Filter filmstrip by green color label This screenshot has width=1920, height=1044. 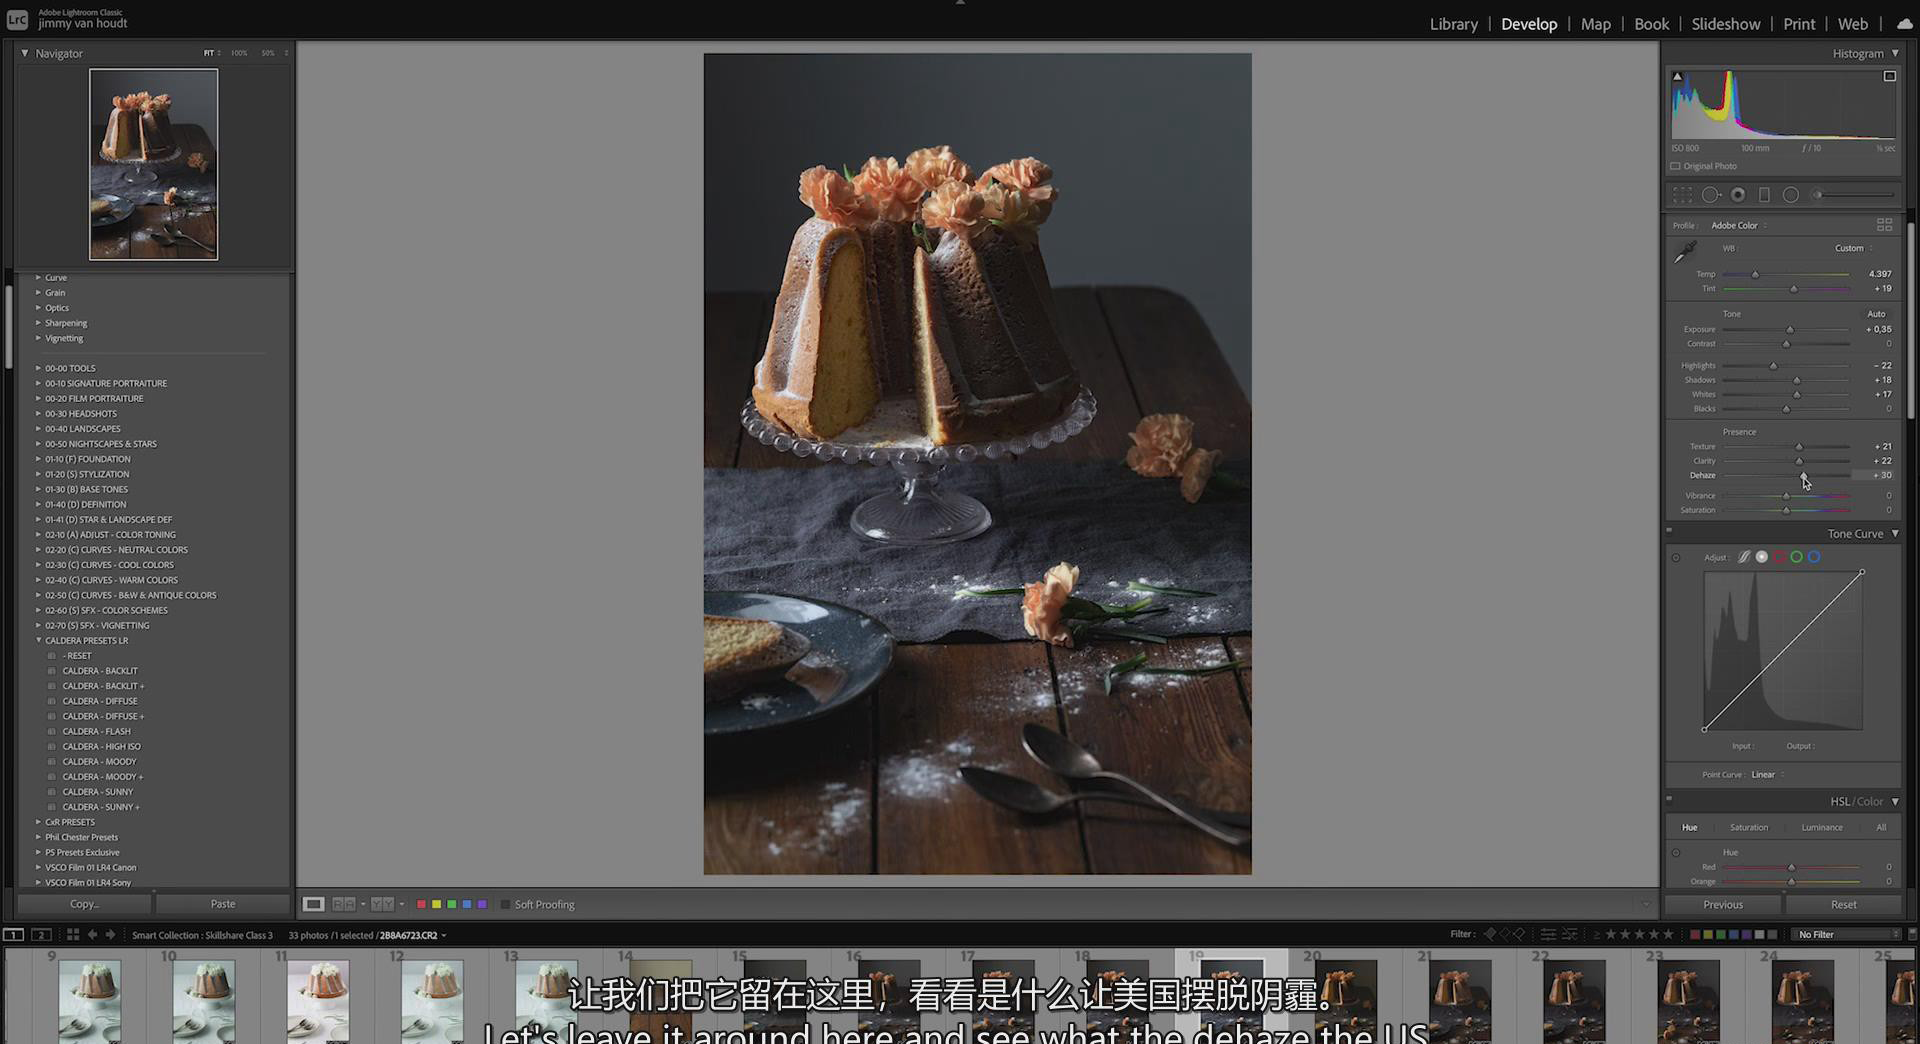click(1720, 934)
